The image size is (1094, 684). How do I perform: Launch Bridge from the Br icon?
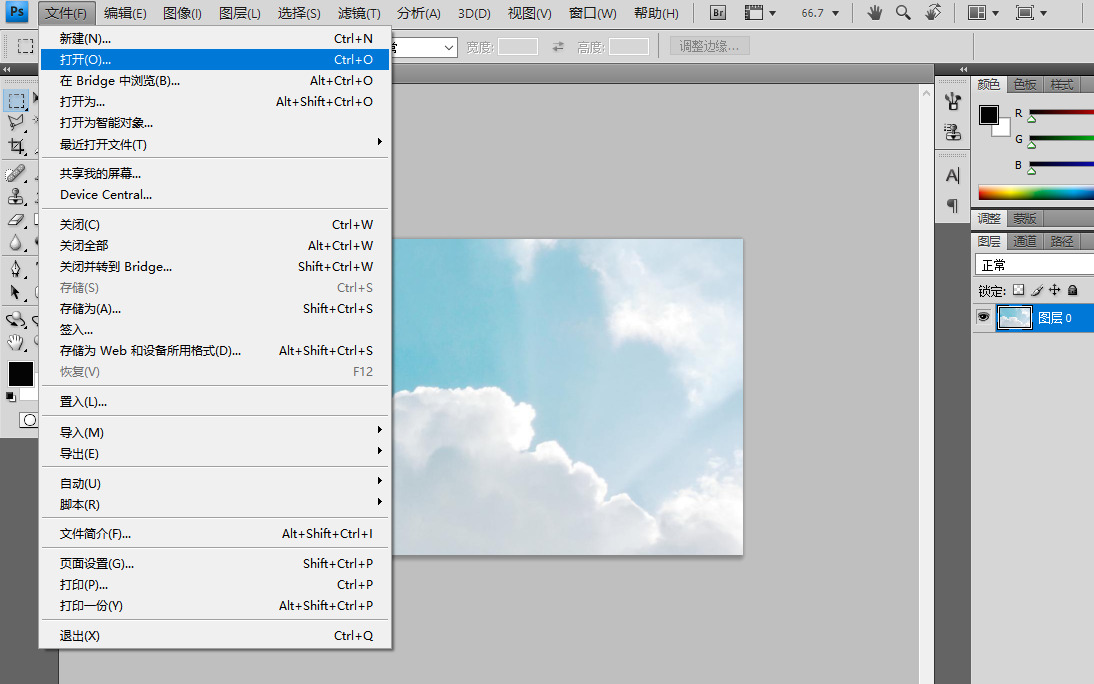pos(718,13)
